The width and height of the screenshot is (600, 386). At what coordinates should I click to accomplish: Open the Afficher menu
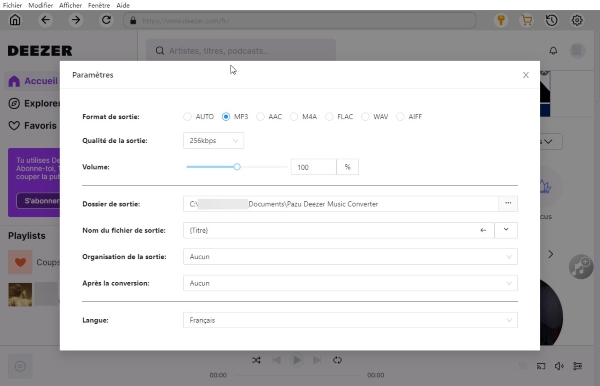(70, 5)
